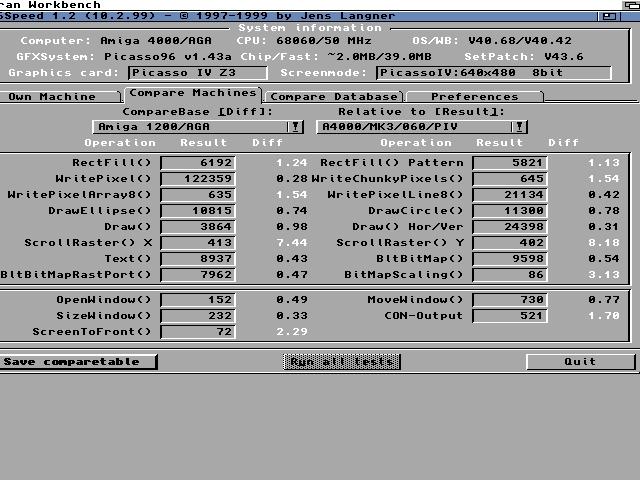640x480 pixels.
Task: Click the window depth gadget in title bar
Action: coord(609,16)
